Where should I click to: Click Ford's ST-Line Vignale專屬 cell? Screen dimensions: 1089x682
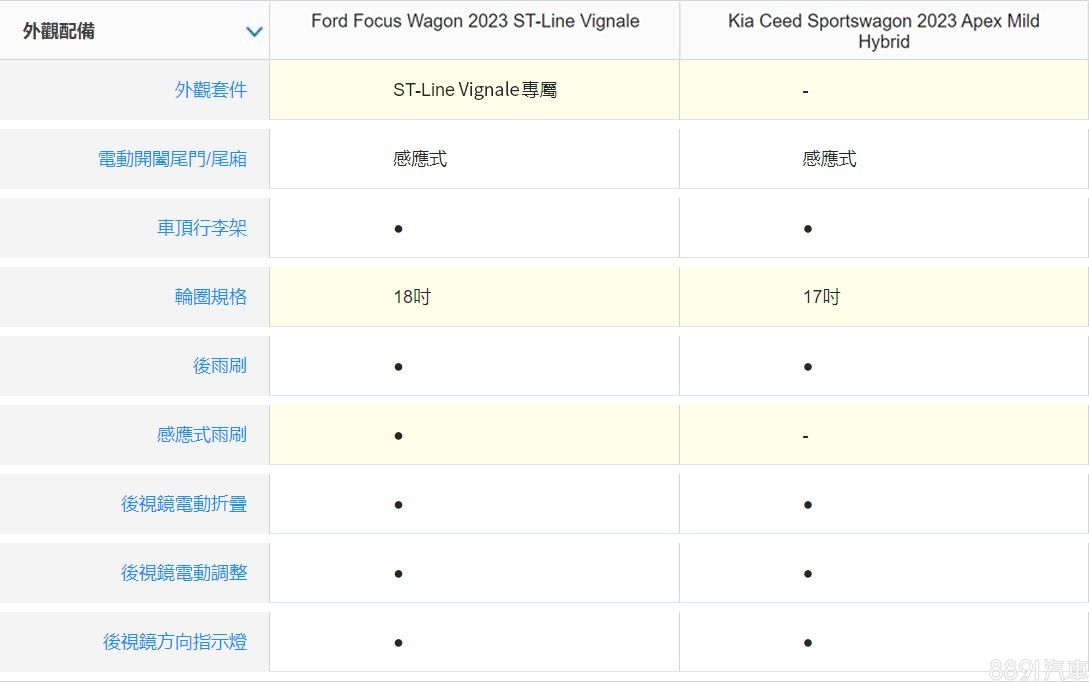coord(475,90)
